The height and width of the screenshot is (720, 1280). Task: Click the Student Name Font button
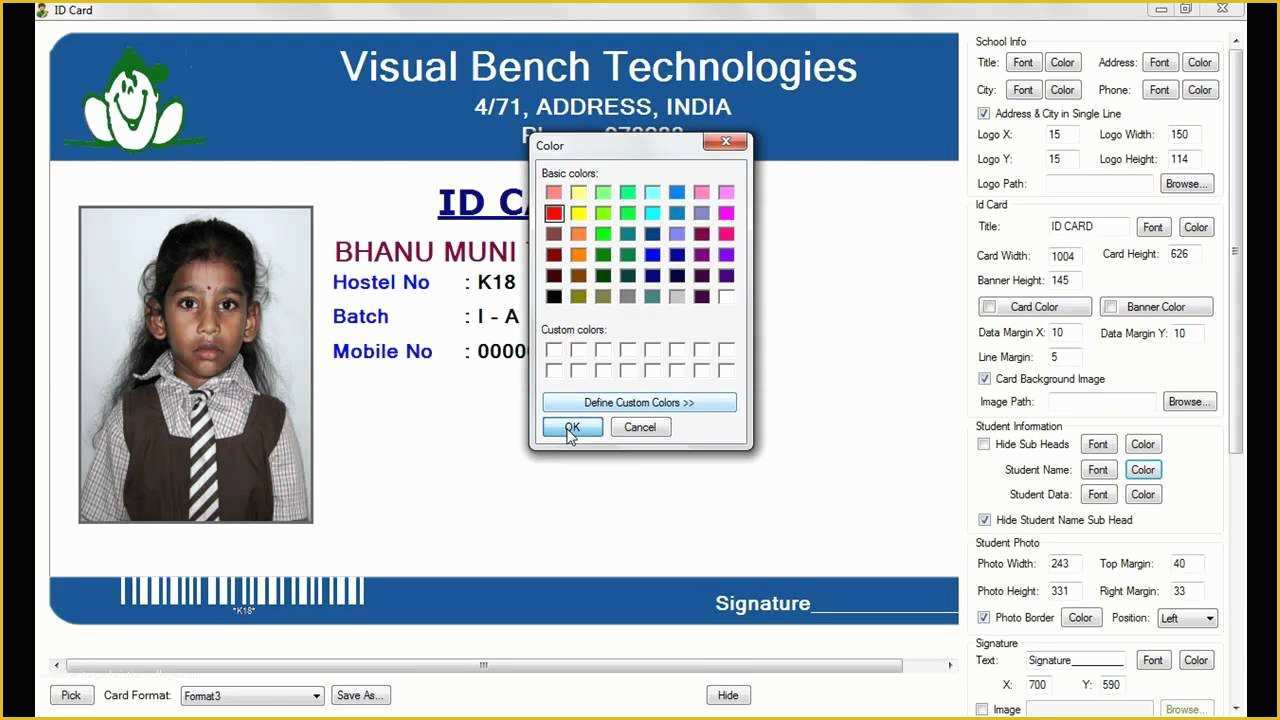[x=1098, y=469]
